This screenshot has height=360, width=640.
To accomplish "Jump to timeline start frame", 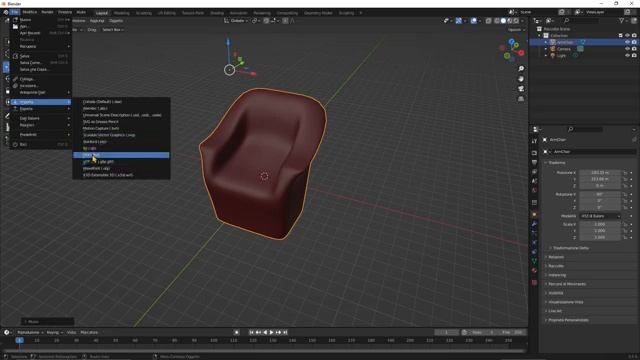I will tap(251, 332).
